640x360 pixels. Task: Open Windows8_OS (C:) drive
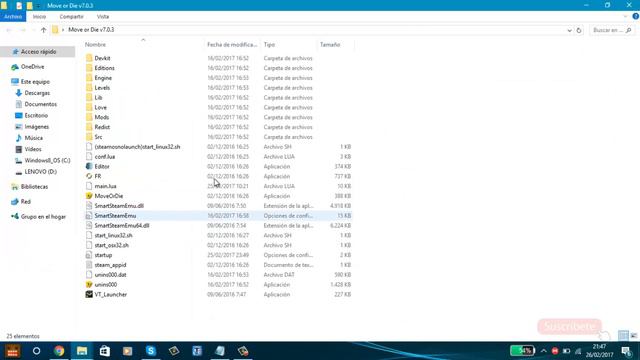(x=47, y=160)
